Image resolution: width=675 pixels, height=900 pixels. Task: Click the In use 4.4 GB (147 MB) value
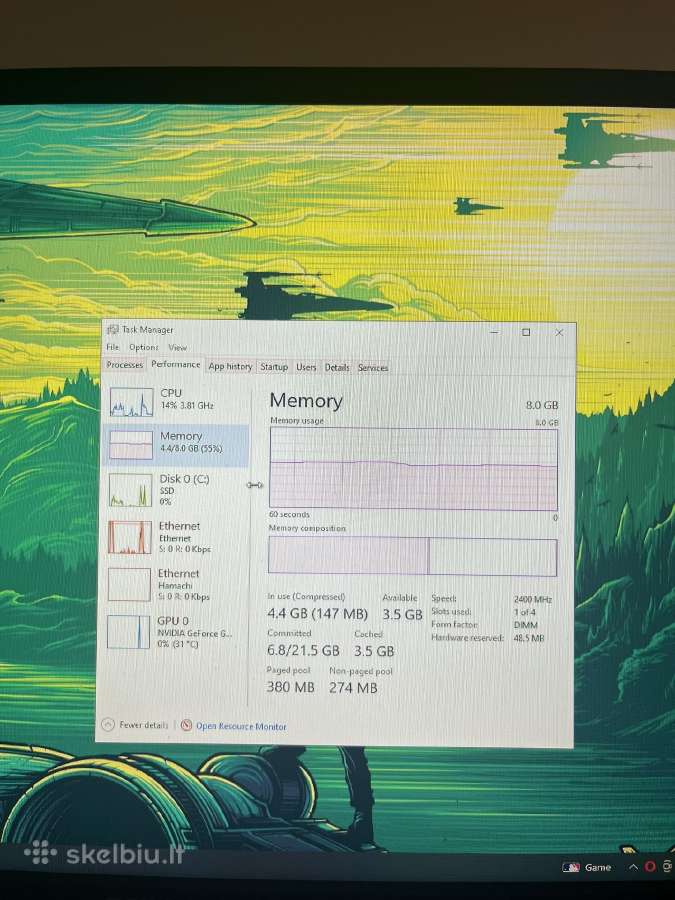(317, 614)
